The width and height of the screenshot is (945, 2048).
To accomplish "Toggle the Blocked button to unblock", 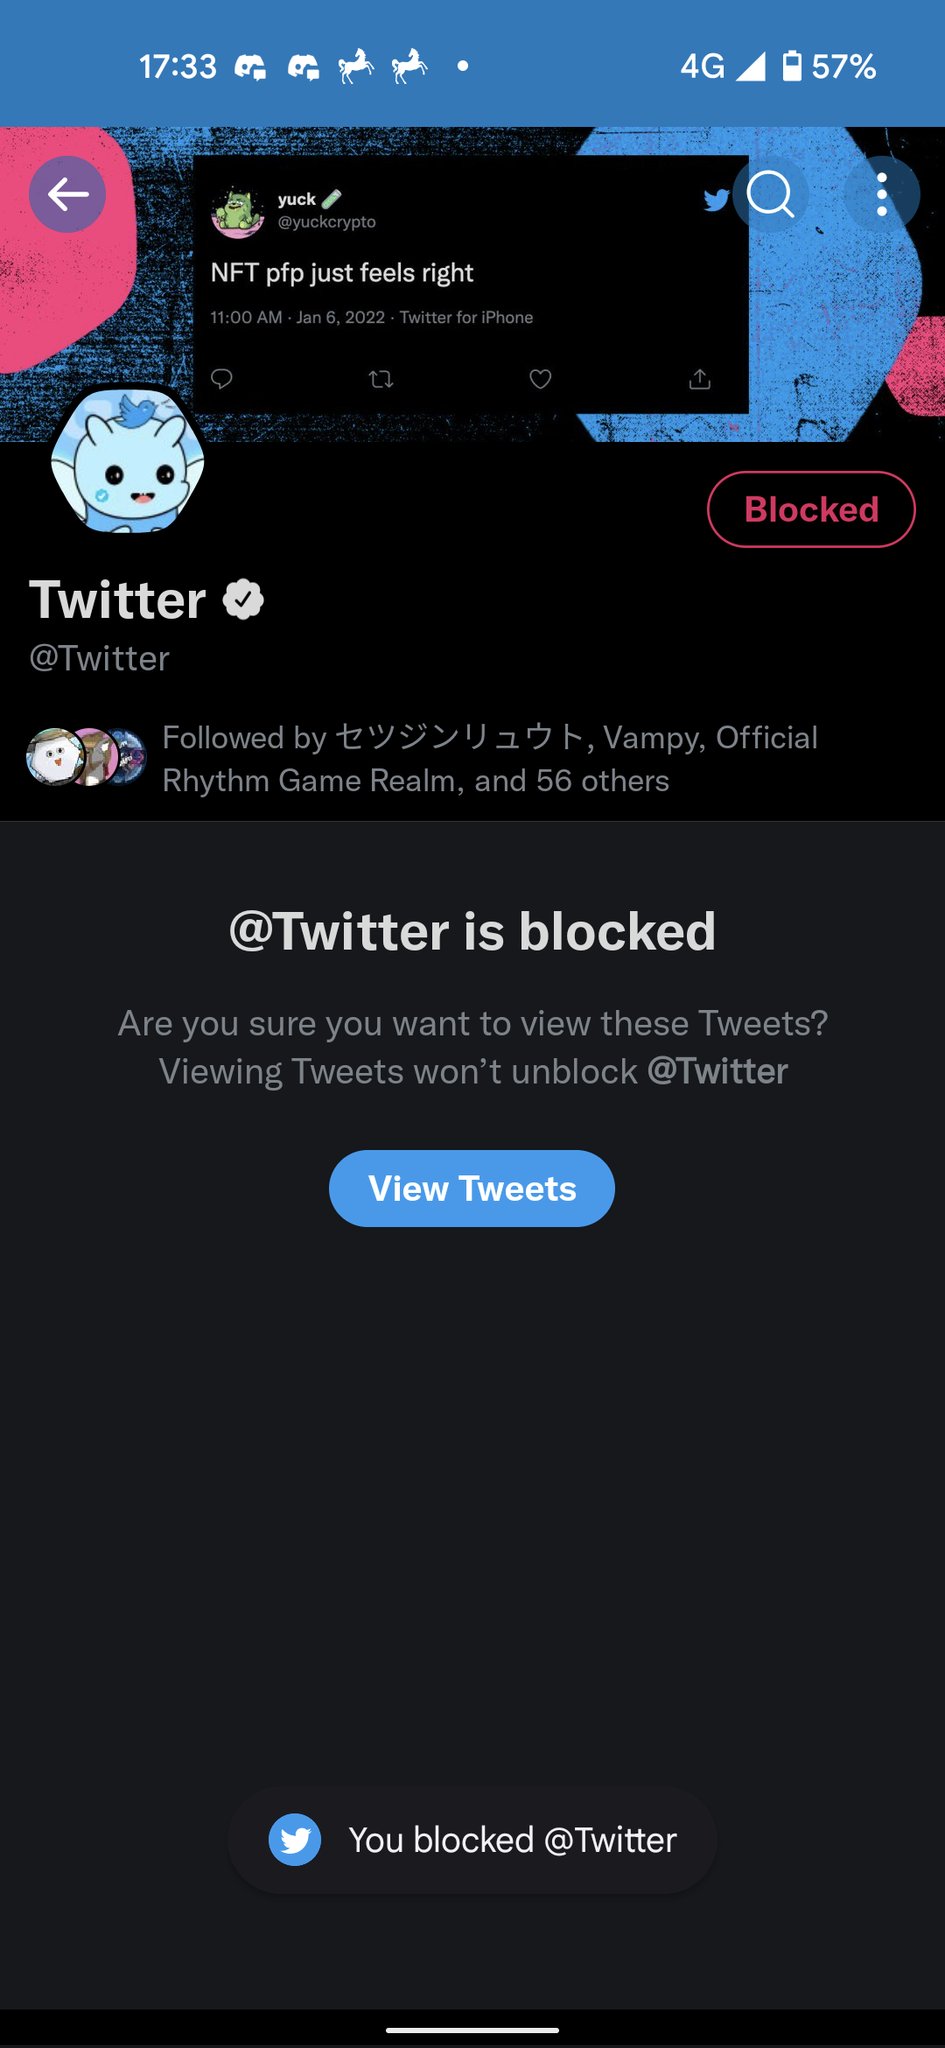I will [811, 509].
